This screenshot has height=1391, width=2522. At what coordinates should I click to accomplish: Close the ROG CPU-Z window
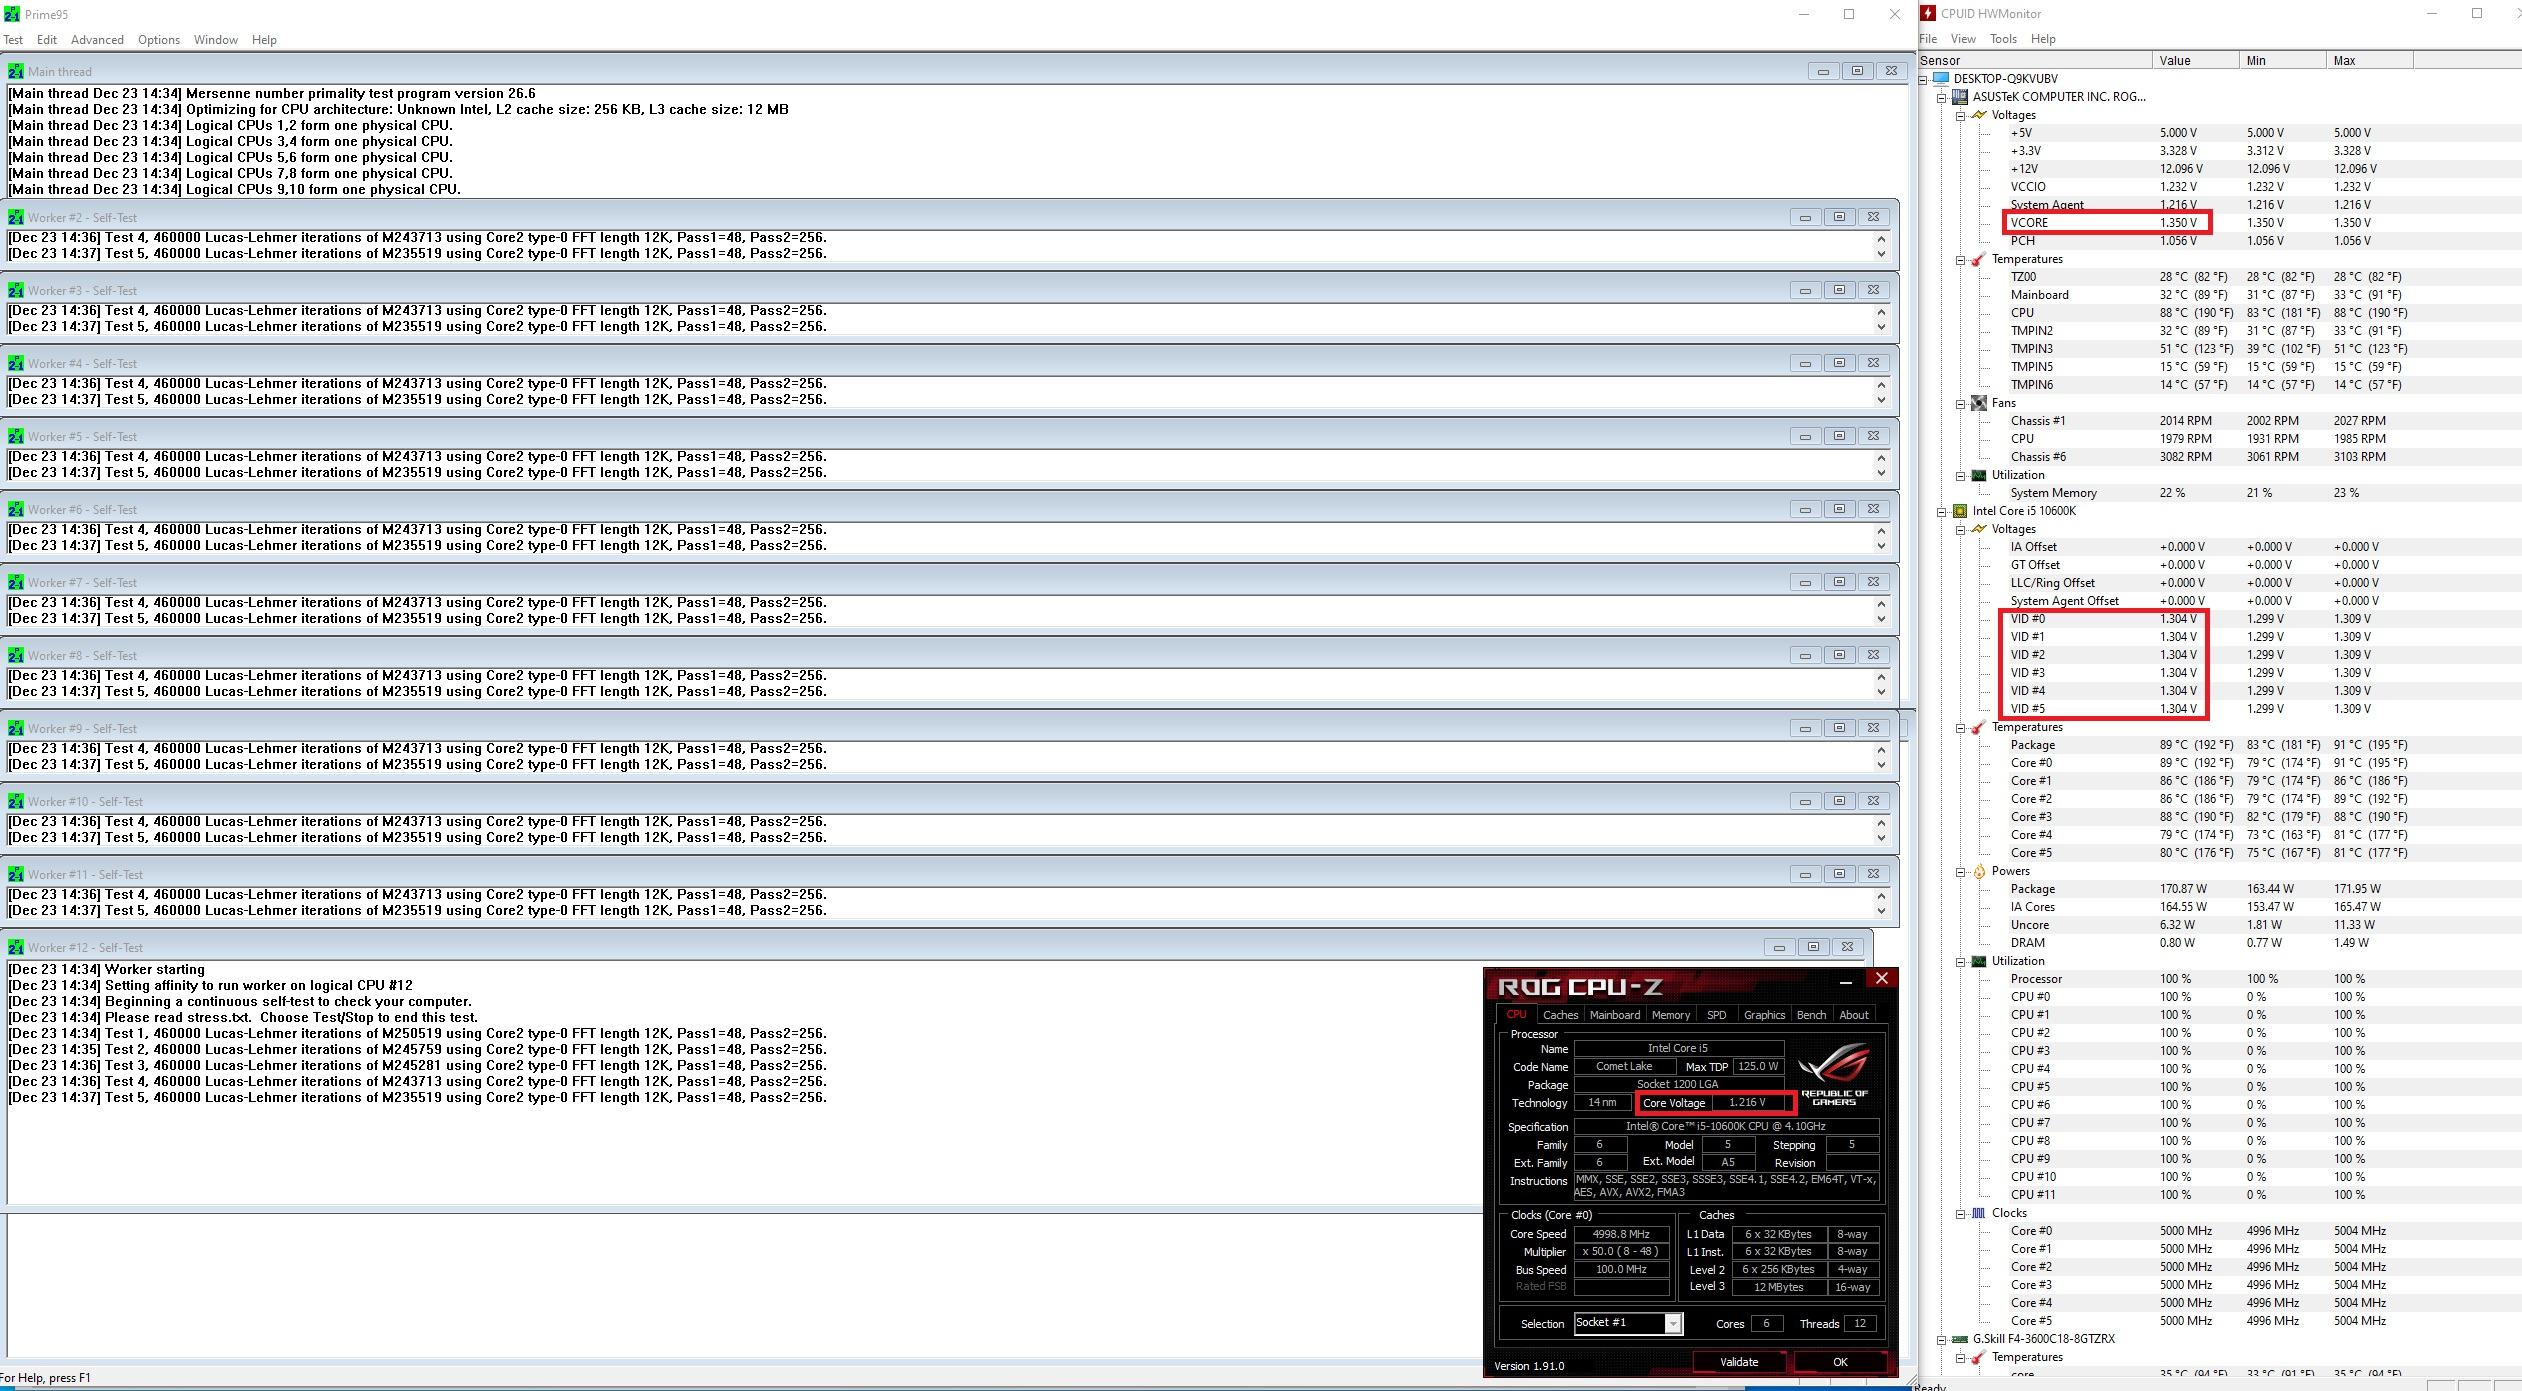tap(1881, 978)
